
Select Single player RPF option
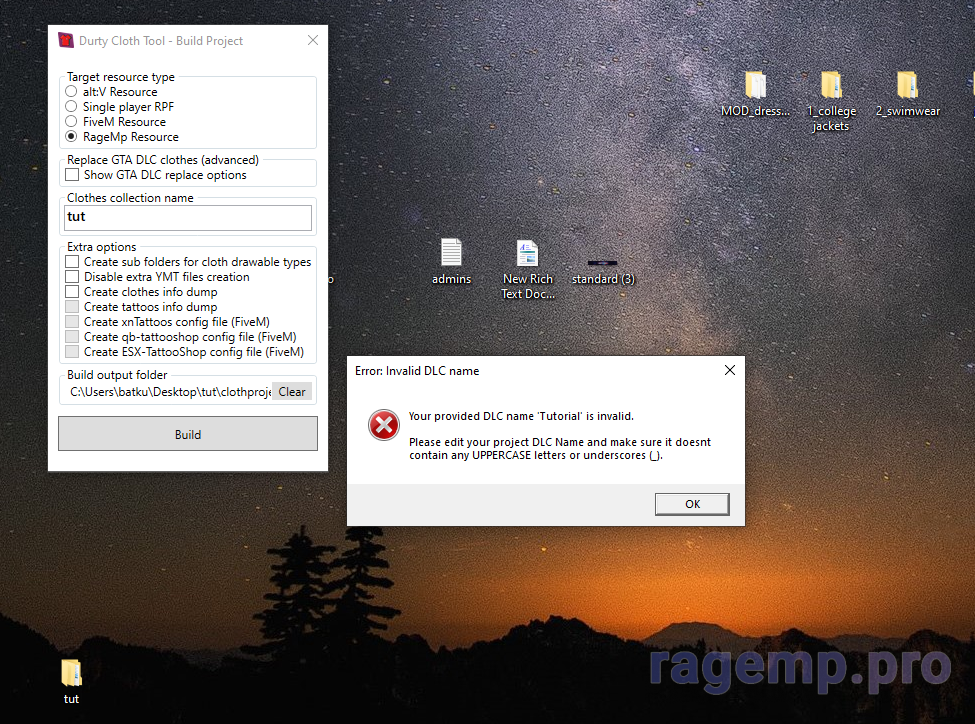[x=72, y=107]
